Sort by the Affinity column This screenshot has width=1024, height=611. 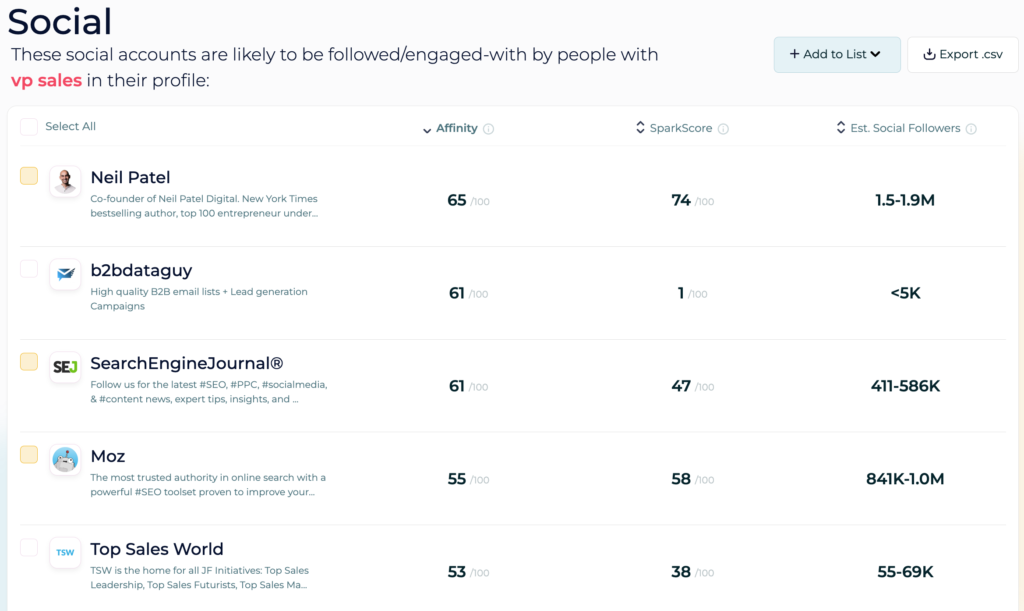tap(450, 129)
